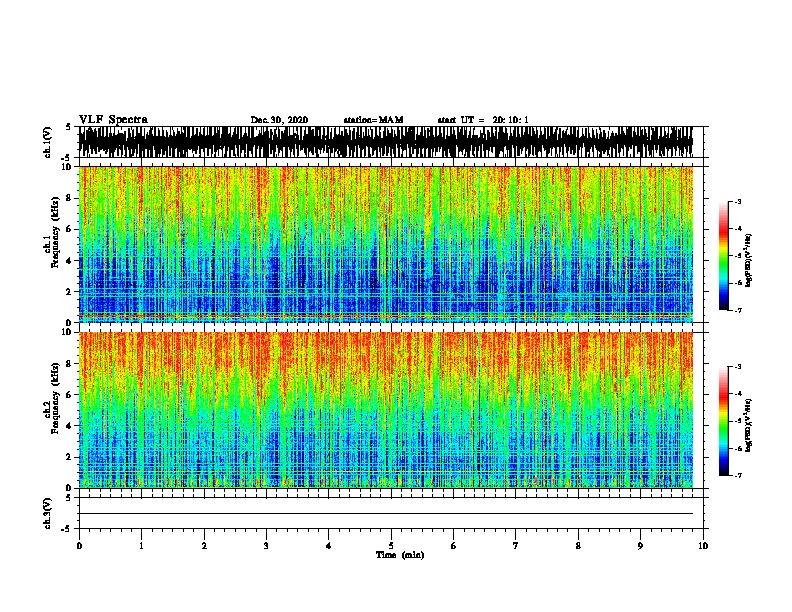Click time axis tick label "4"

[329, 546]
